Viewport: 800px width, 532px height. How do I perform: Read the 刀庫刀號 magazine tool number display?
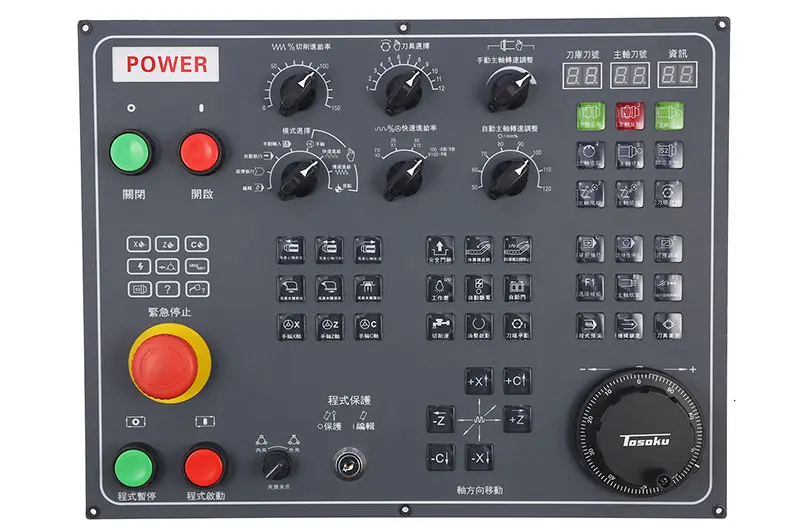[x=582, y=75]
